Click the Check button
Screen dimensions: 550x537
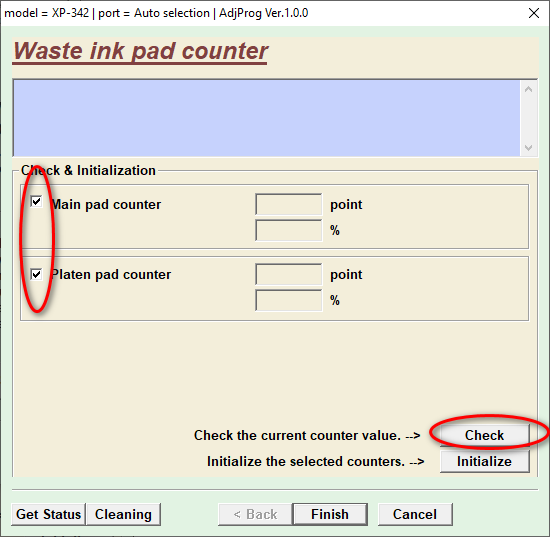(484, 435)
